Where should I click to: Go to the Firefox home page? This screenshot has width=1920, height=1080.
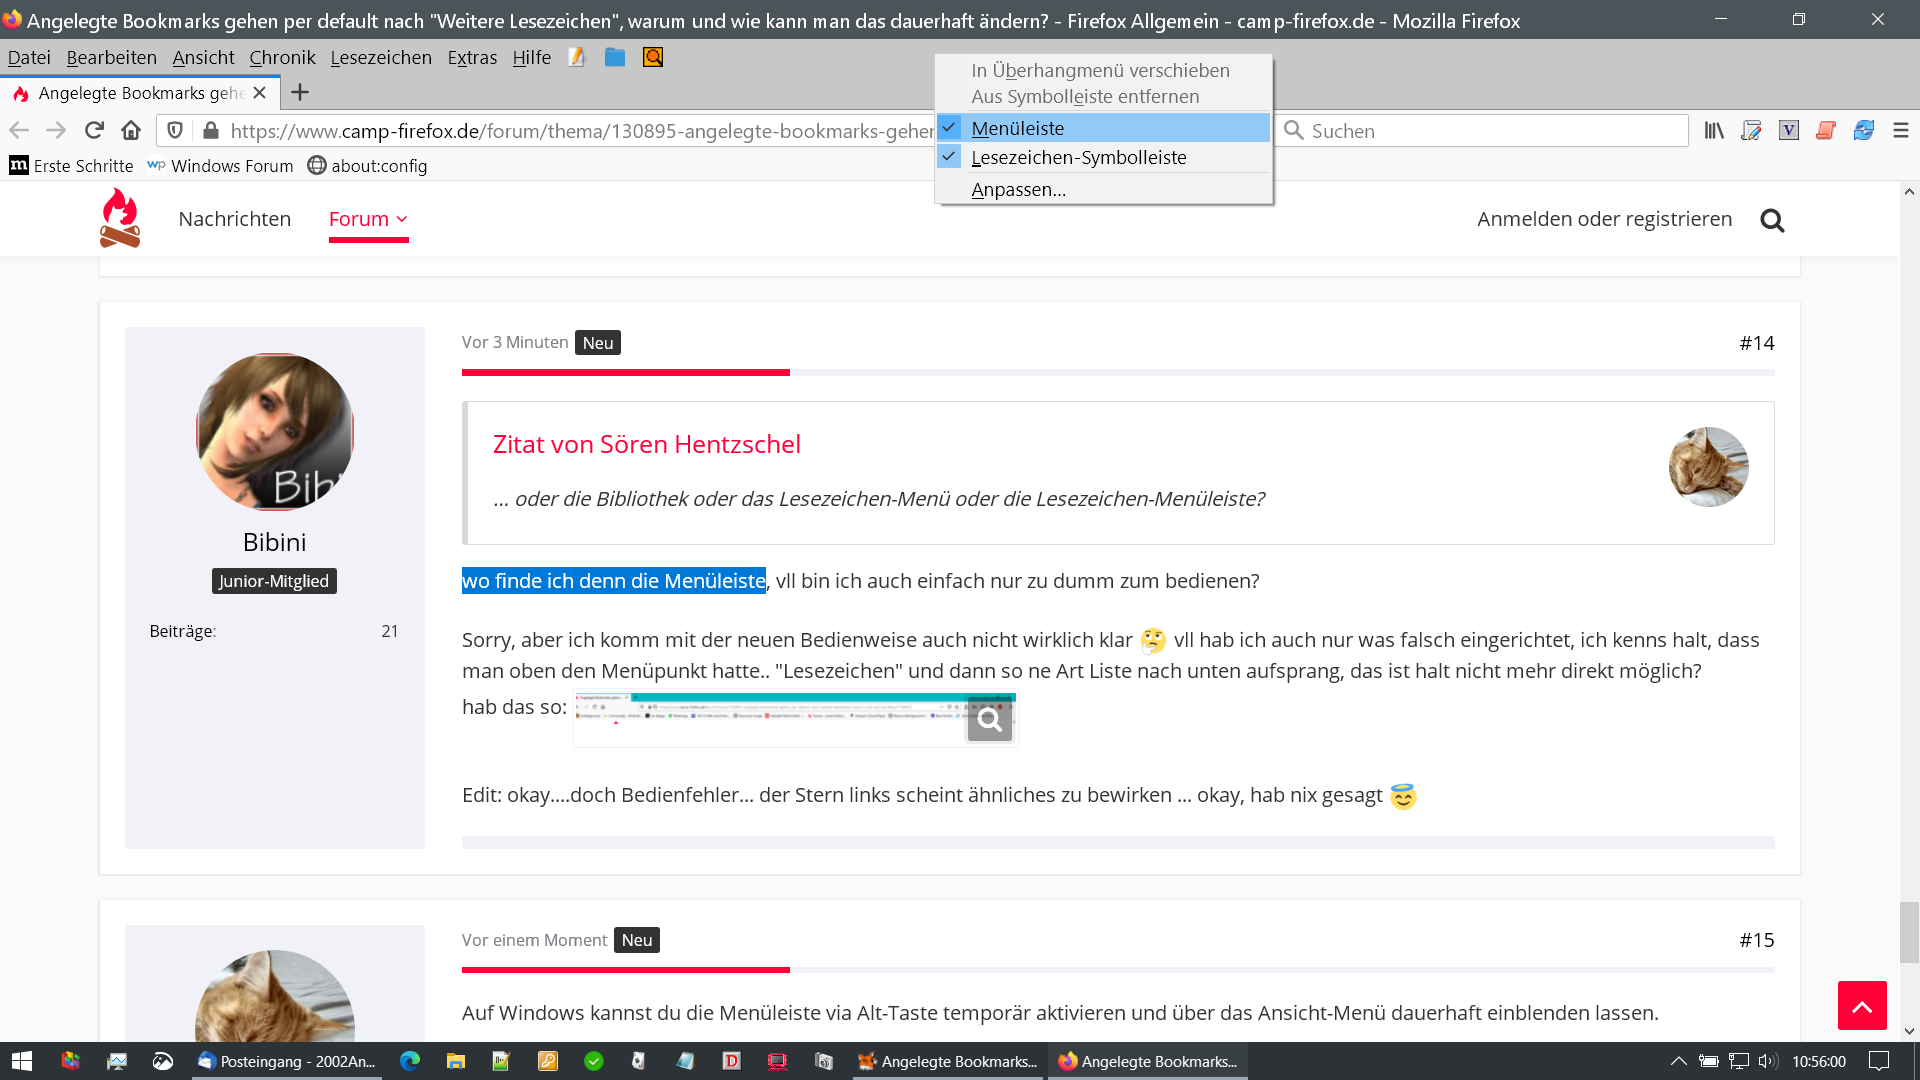pyautogui.click(x=131, y=131)
